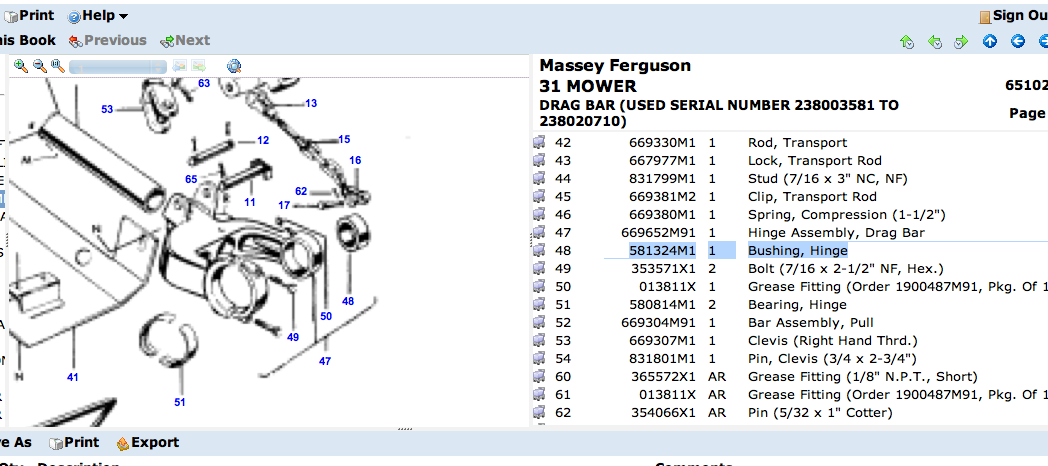The width and height of the screenshot is (1048, 466).
Task: Click Print in the bottom toolbar
Action: (x=74, y=443)
